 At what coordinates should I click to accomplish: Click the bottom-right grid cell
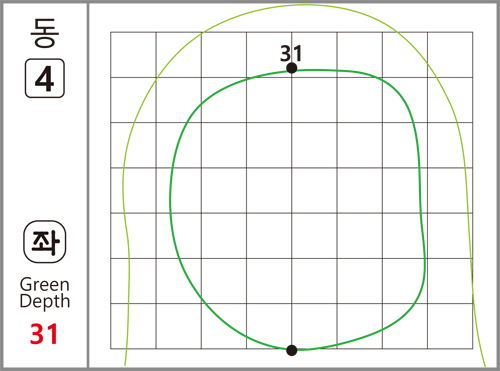tap(450, 326)
